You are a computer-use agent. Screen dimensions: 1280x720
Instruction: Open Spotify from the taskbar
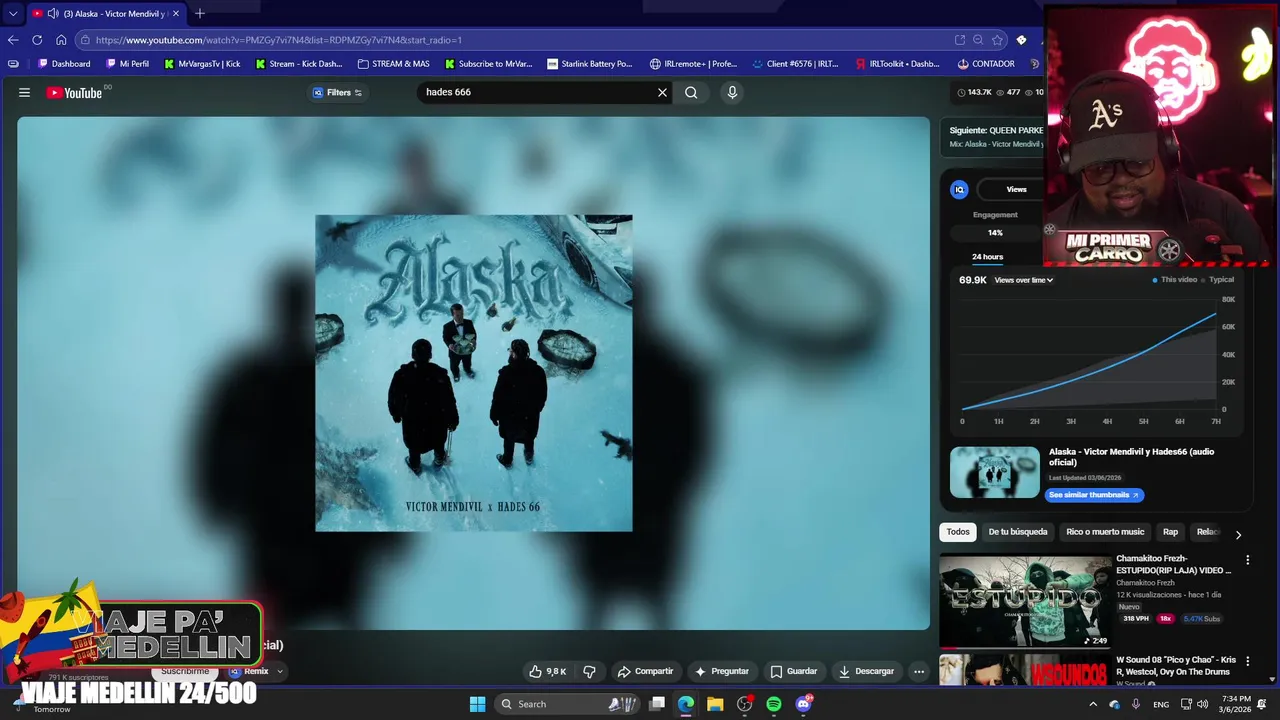click(x=774, y=704)
